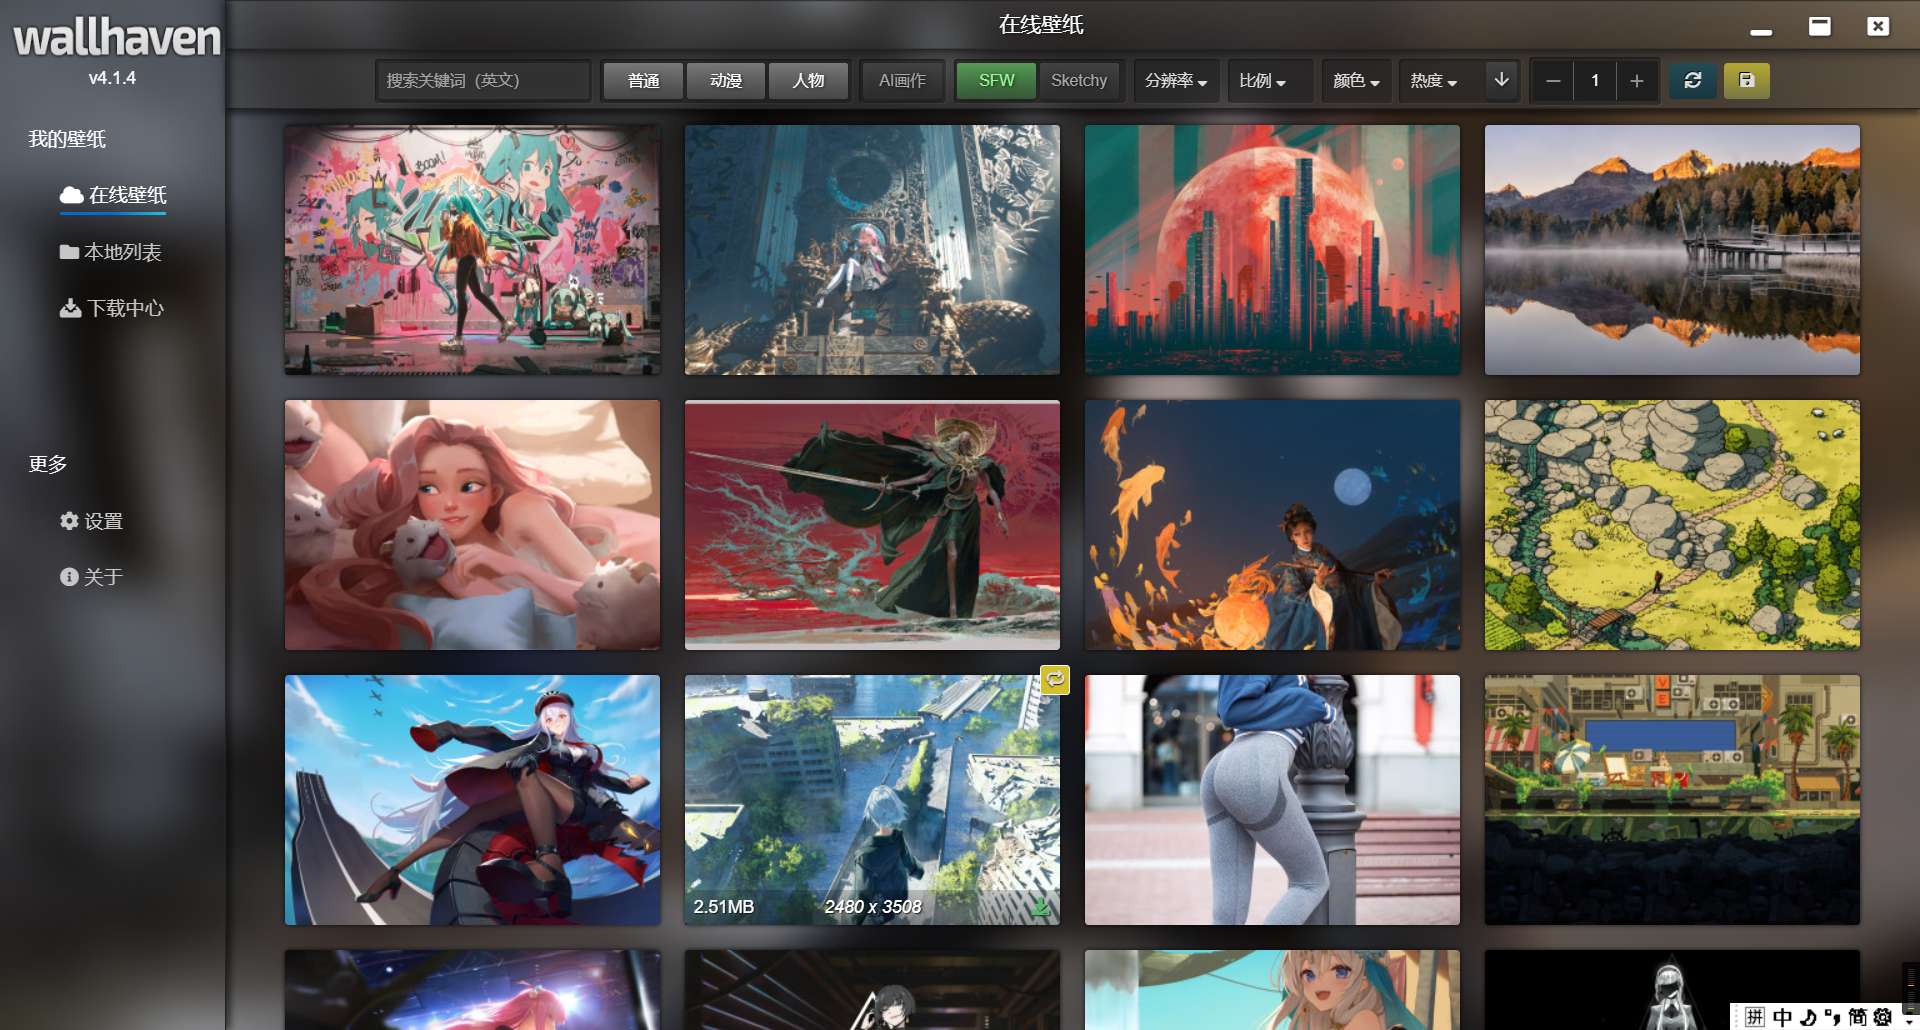The height and width of the screenshot is (1030, 1920).
Task: Click the yellow set-wallpaper icon on ruined city thumbnail
Action: click(1055, 680)
